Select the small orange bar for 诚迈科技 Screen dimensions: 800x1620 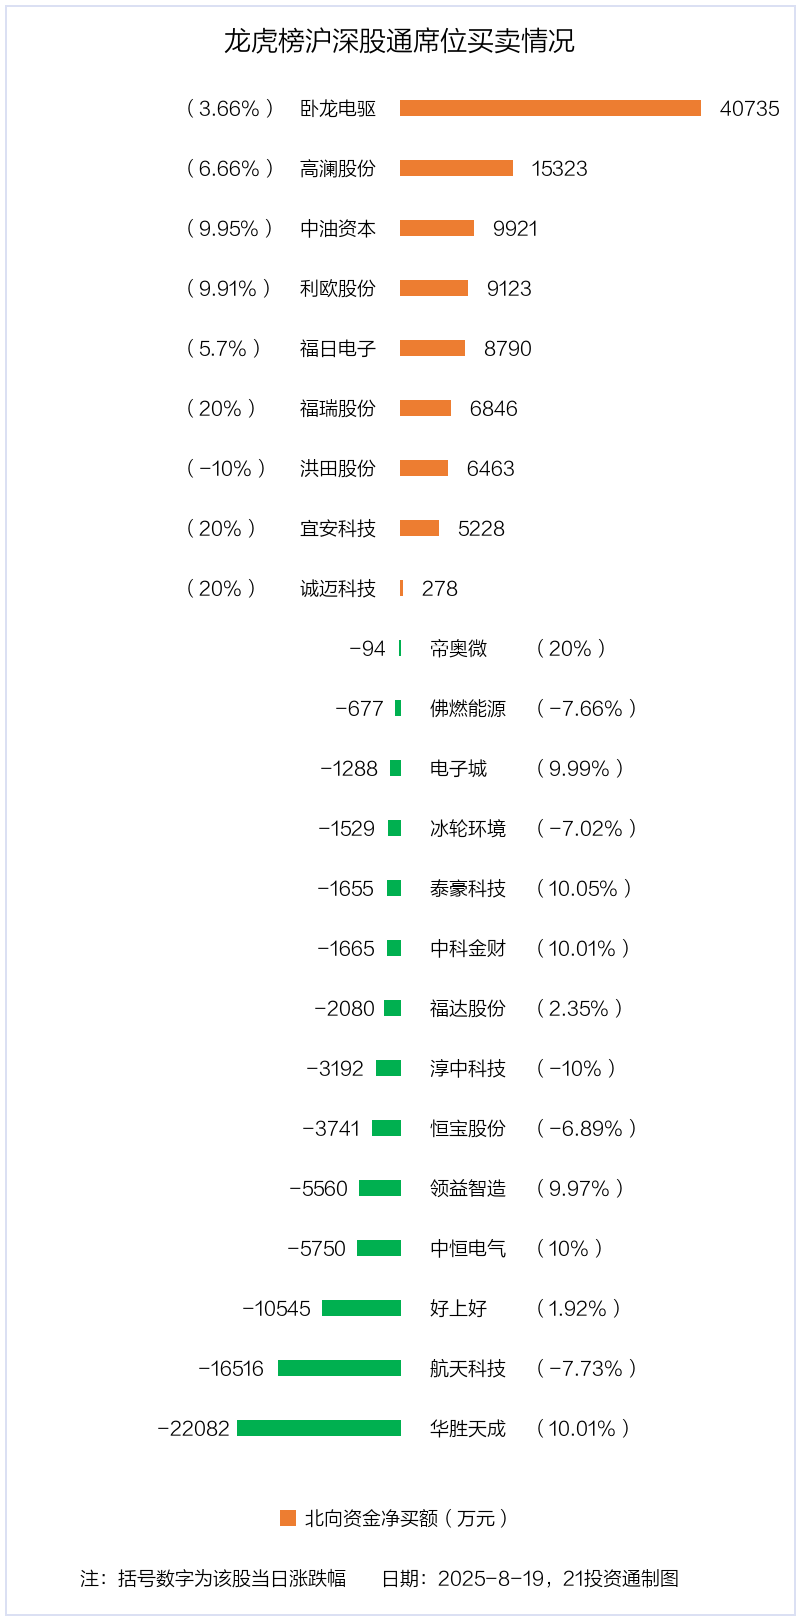coord(401,588)
